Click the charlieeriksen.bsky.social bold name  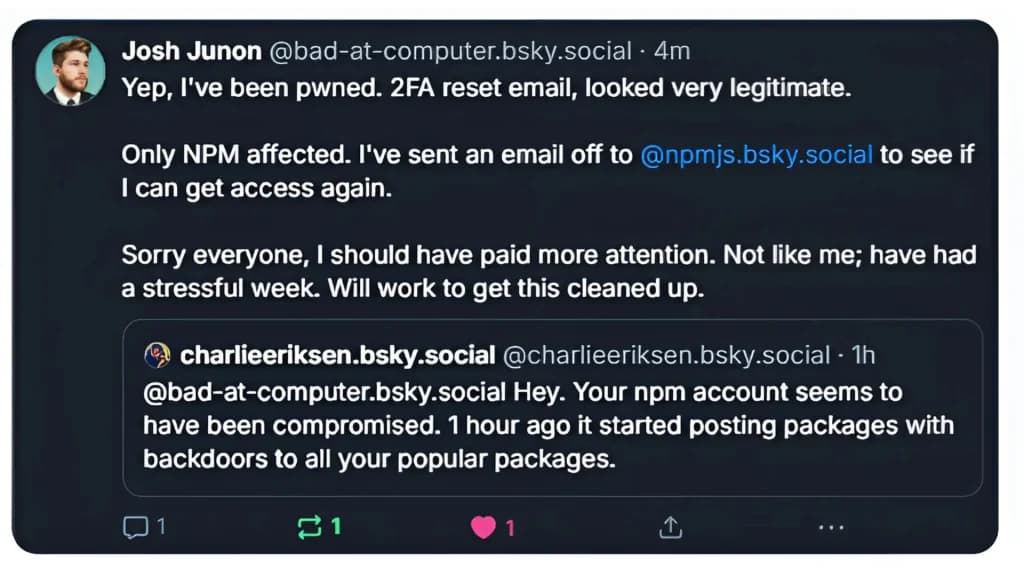tap(337, 355)
